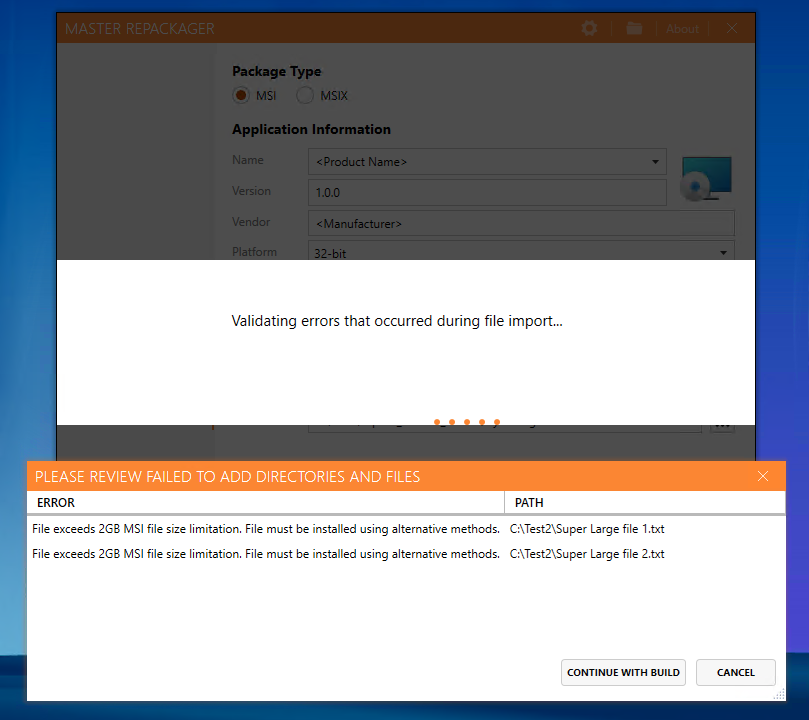Click the Version input field

point(487,193)
